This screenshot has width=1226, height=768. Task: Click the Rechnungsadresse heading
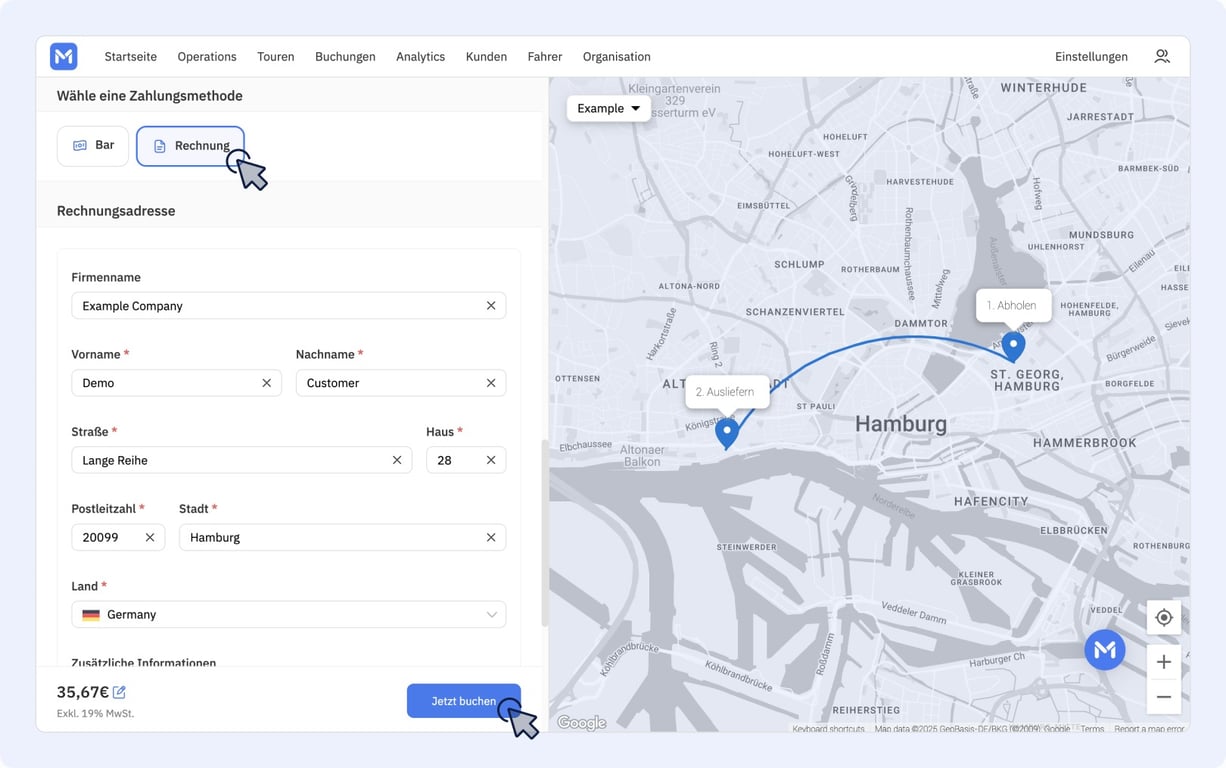coord(116,211)
